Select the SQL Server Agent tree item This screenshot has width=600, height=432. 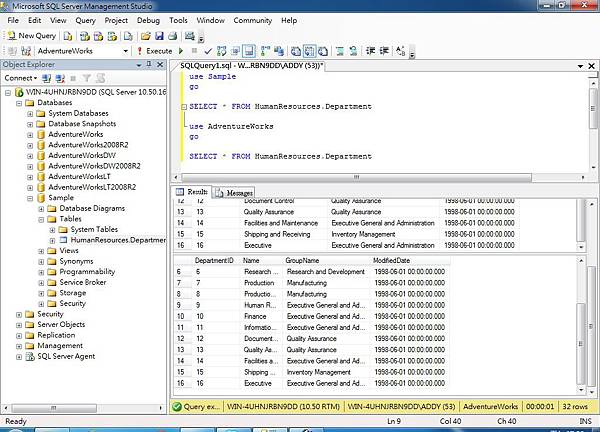point(66,356)
